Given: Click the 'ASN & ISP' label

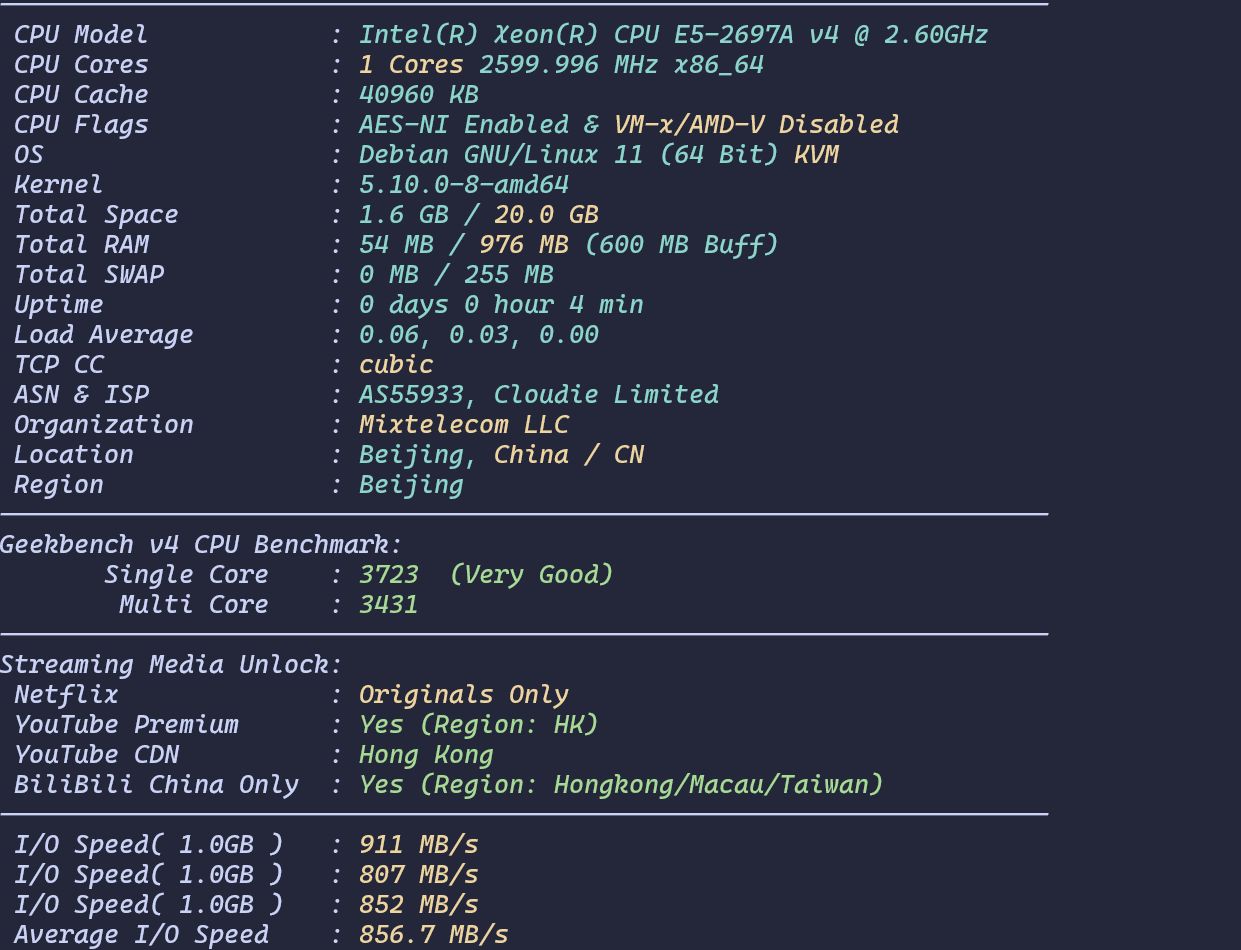Looking at the screenshot, I should [x=81, y=395].
